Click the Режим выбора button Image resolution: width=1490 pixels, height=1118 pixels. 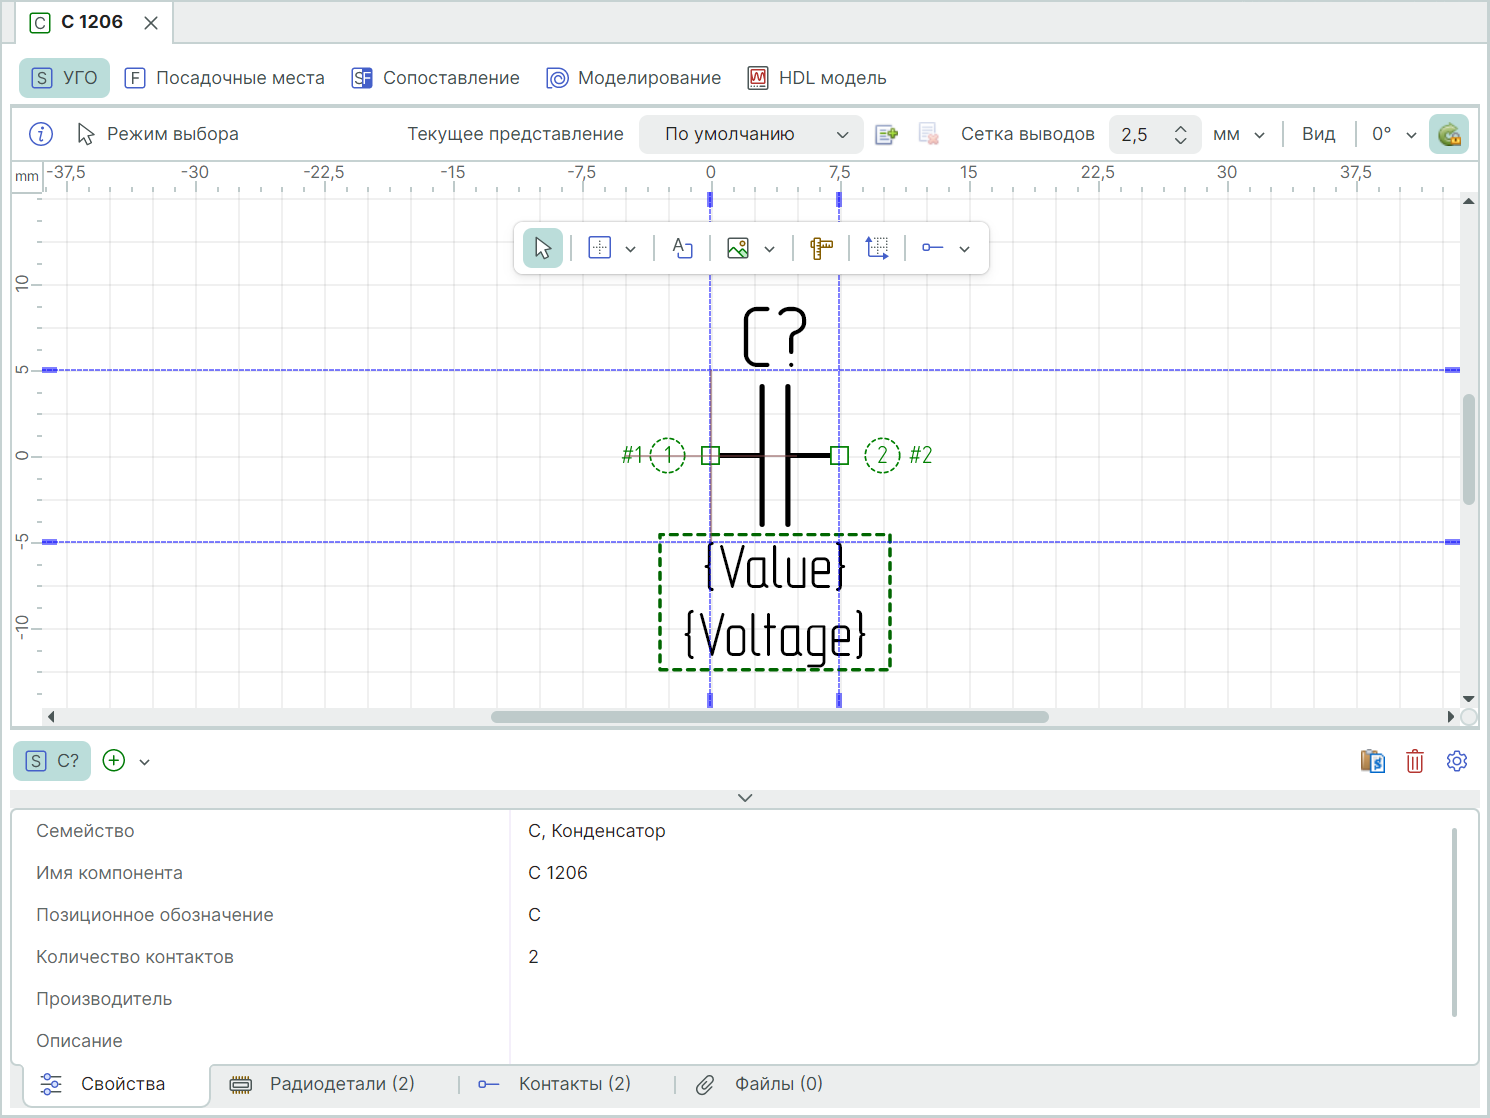(x=158, y=134)
